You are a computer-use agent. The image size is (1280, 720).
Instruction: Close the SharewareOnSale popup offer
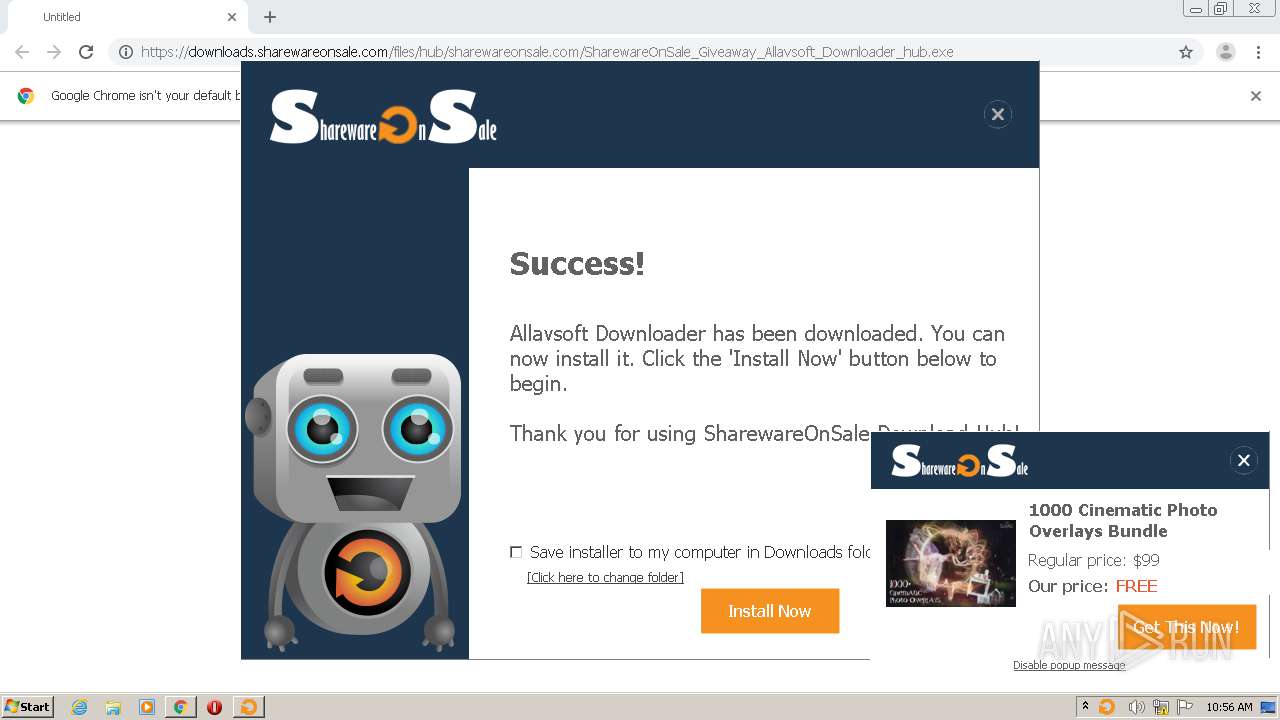click(x=1244, y=460)
